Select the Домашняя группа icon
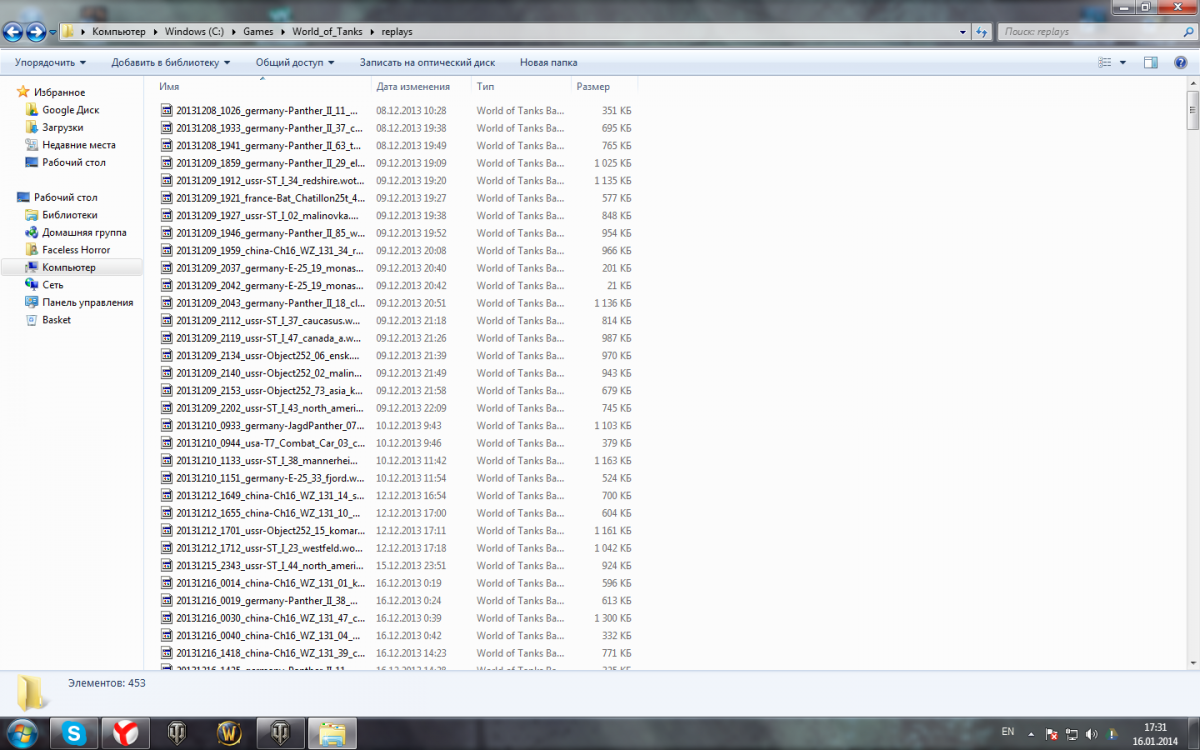 (x=33, y=232)
